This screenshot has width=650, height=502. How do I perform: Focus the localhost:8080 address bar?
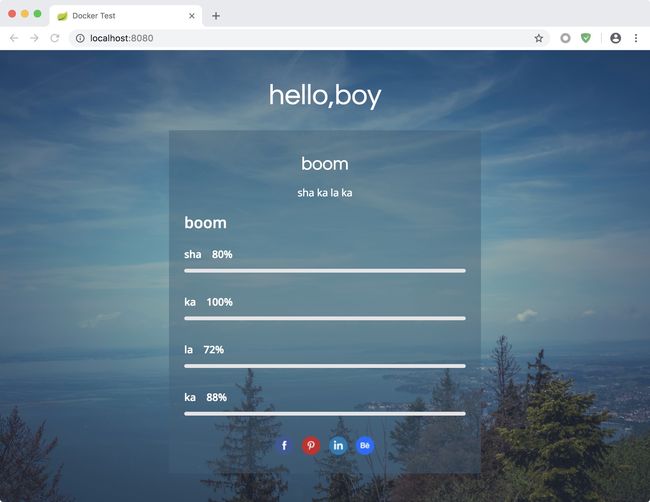(309, 38)
